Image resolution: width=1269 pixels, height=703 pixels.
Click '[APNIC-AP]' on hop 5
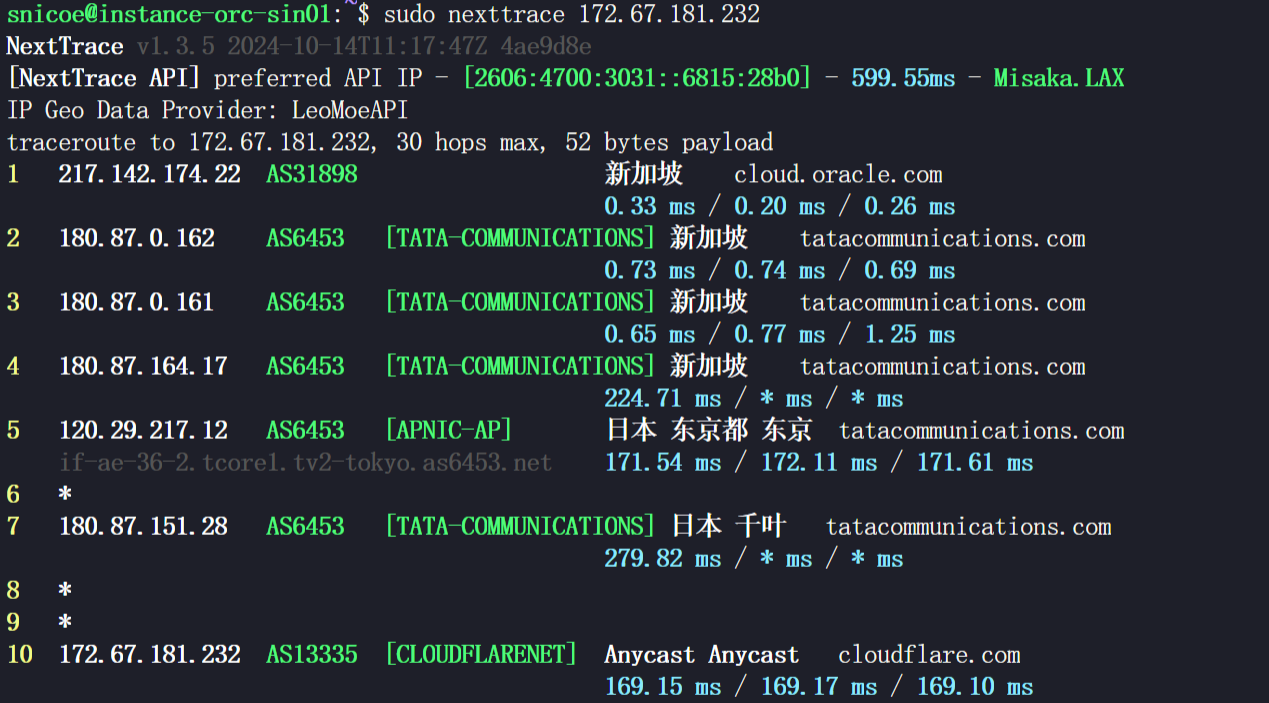448,430
